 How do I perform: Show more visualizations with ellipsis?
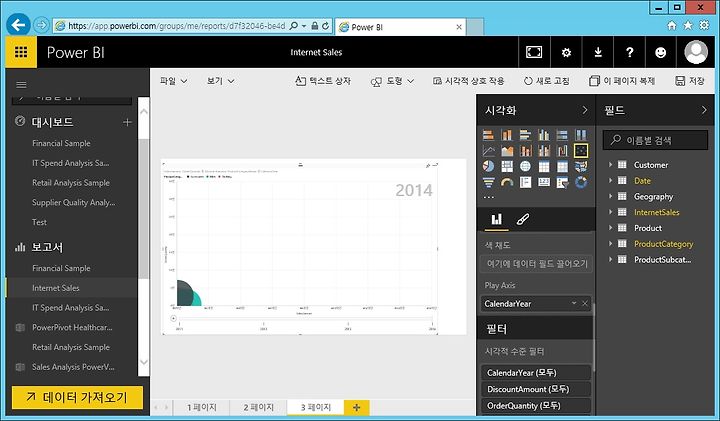click(489, 197)
